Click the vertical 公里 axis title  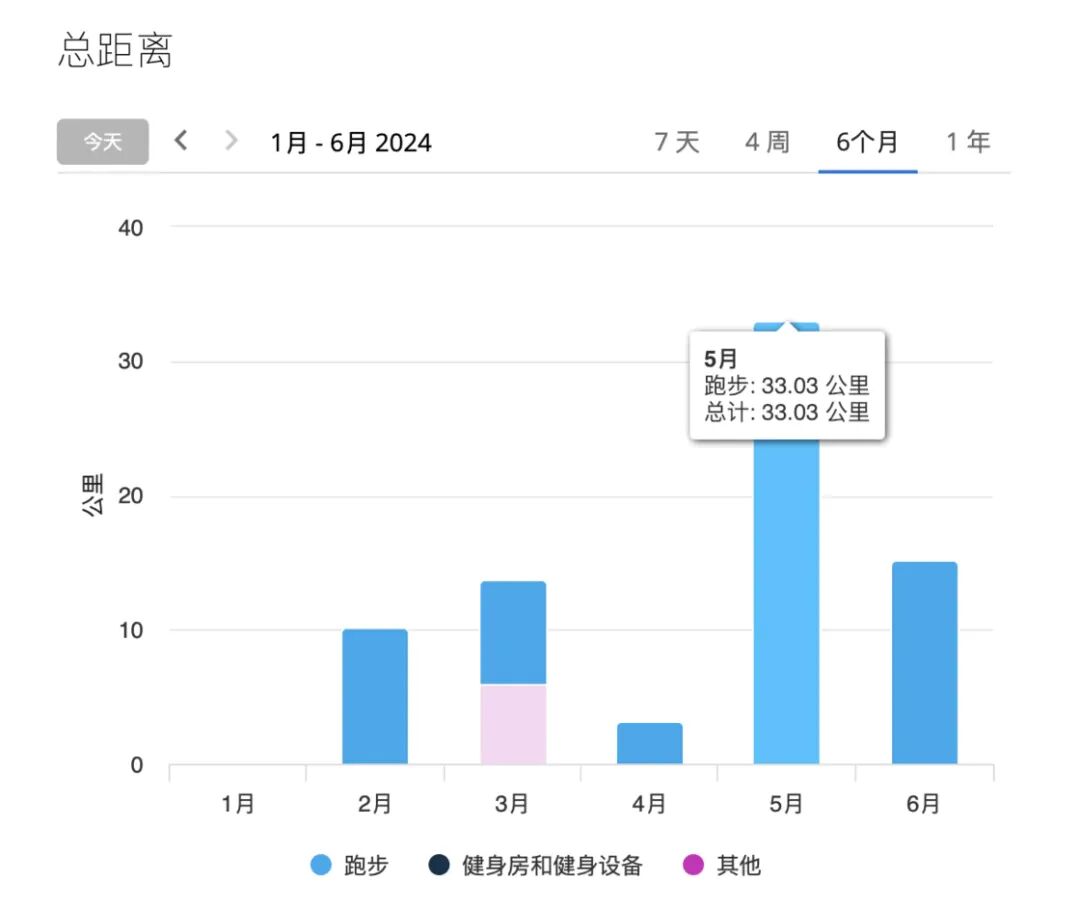coord(92,495)
